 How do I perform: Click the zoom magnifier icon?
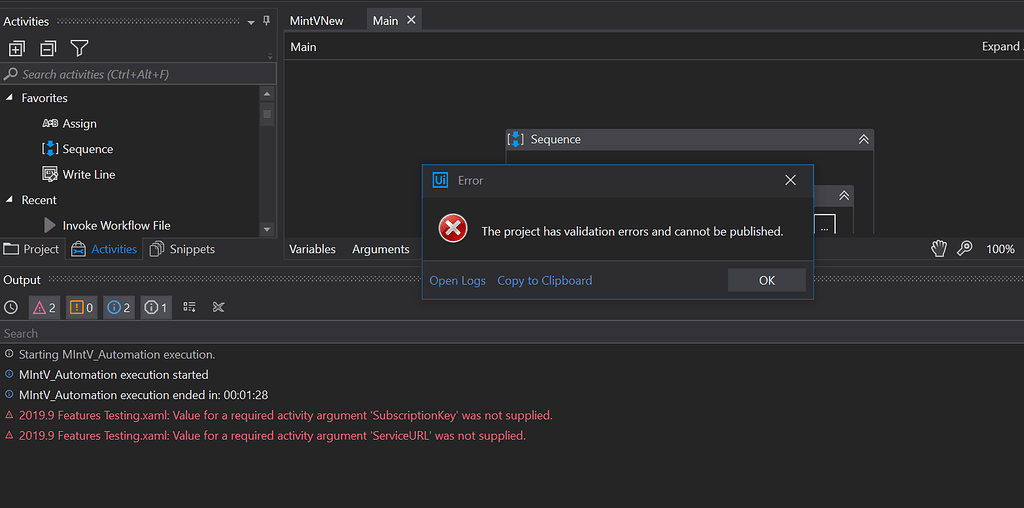point(965,249)
